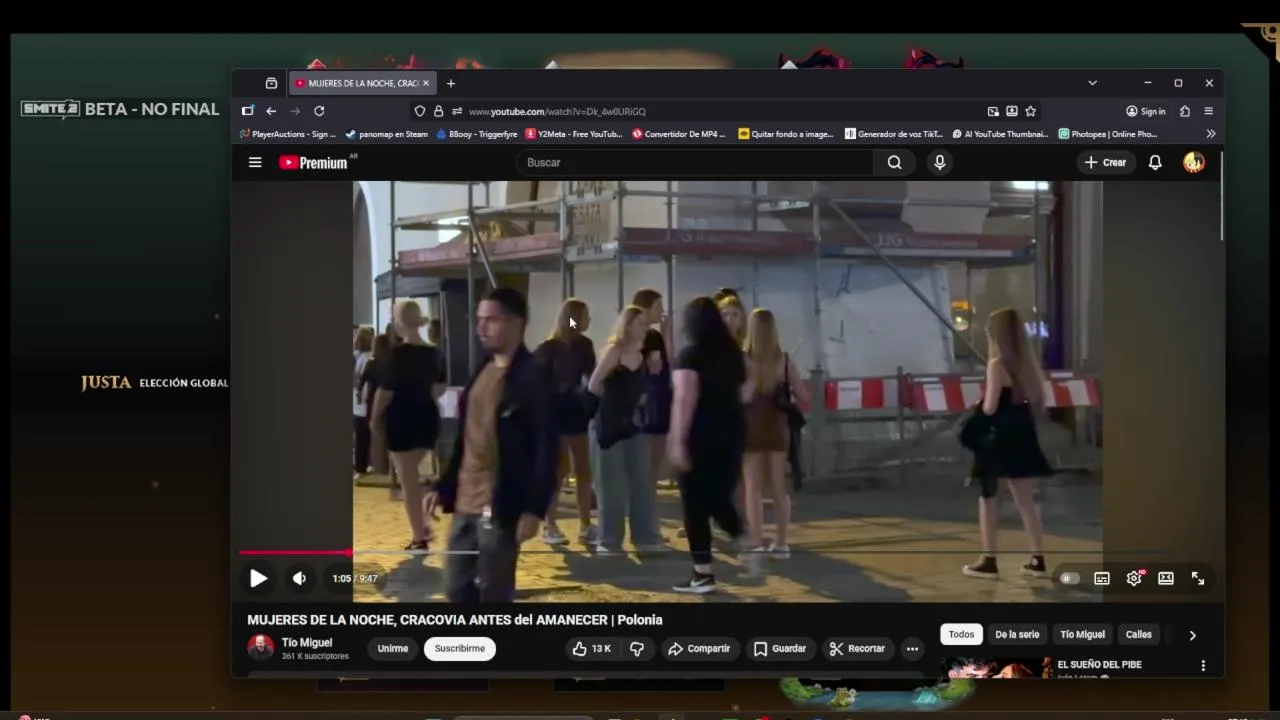Screen dimensions: 1280x720
Task: Click the Suscribirme button
Action: pyautogui.click(x=460, y=649)
